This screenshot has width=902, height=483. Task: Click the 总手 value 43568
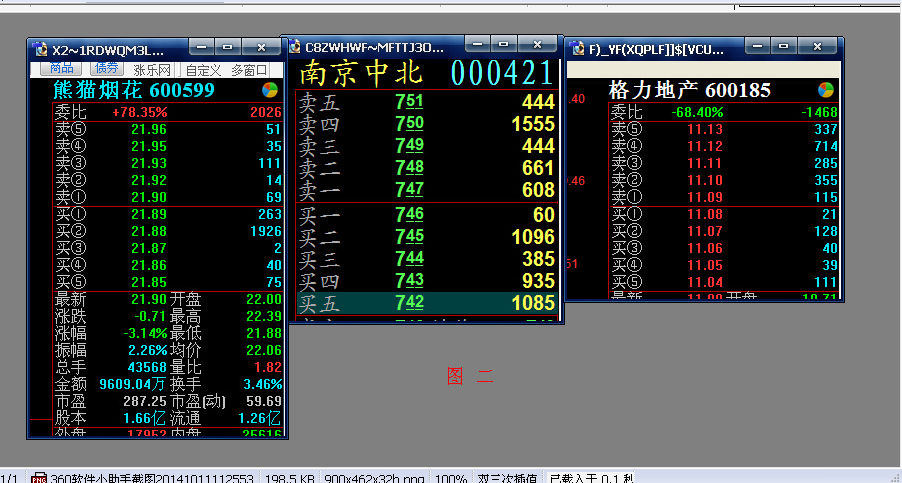[147, 367]
